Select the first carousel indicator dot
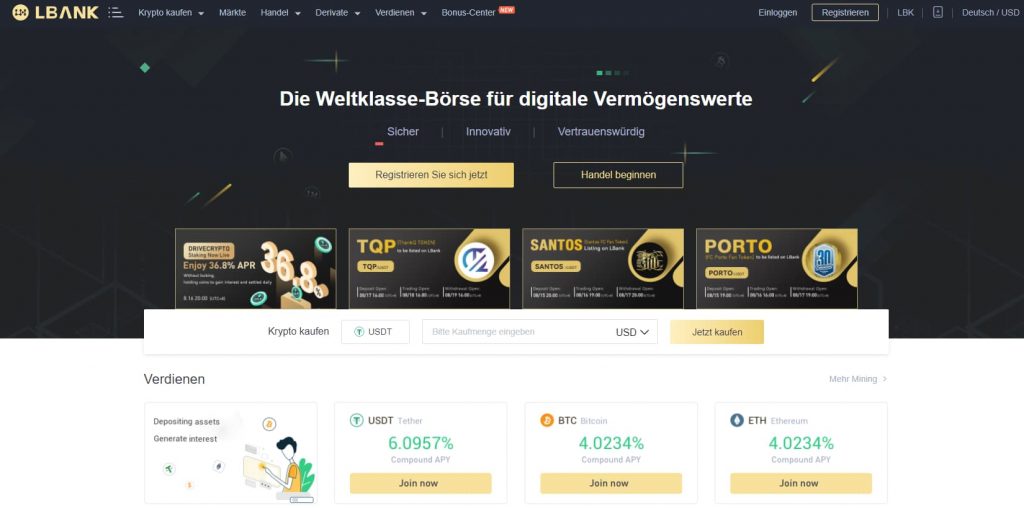This screenshot has height=508, width=1024. coord(600,72)
